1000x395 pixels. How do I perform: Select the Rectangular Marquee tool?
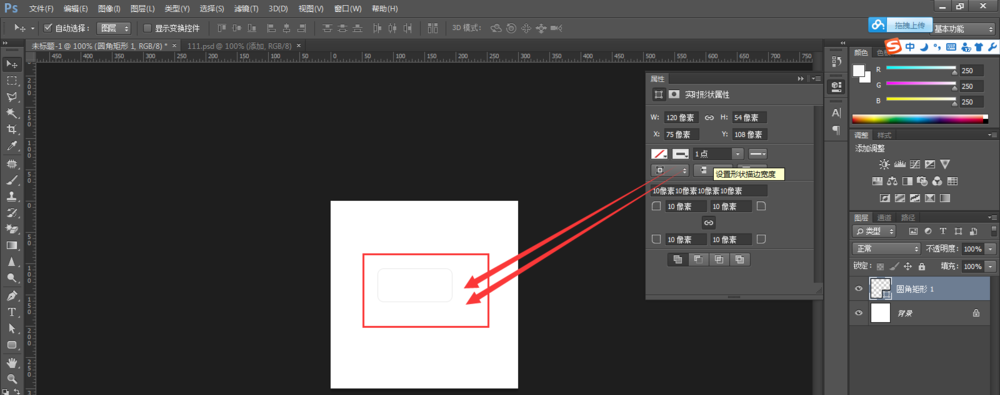coord(11,81)
